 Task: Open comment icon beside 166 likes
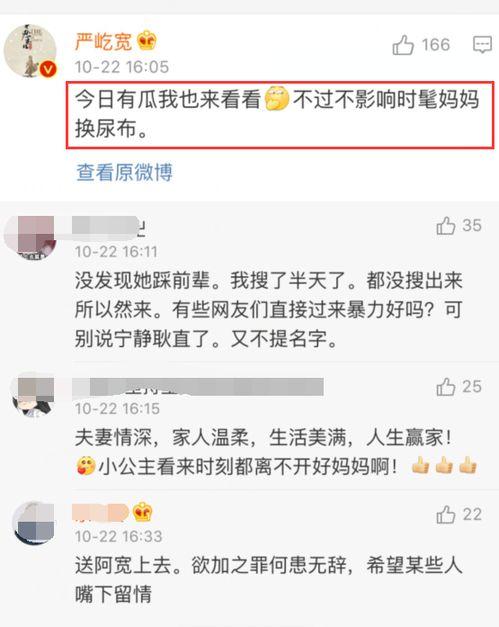point(482,44)
